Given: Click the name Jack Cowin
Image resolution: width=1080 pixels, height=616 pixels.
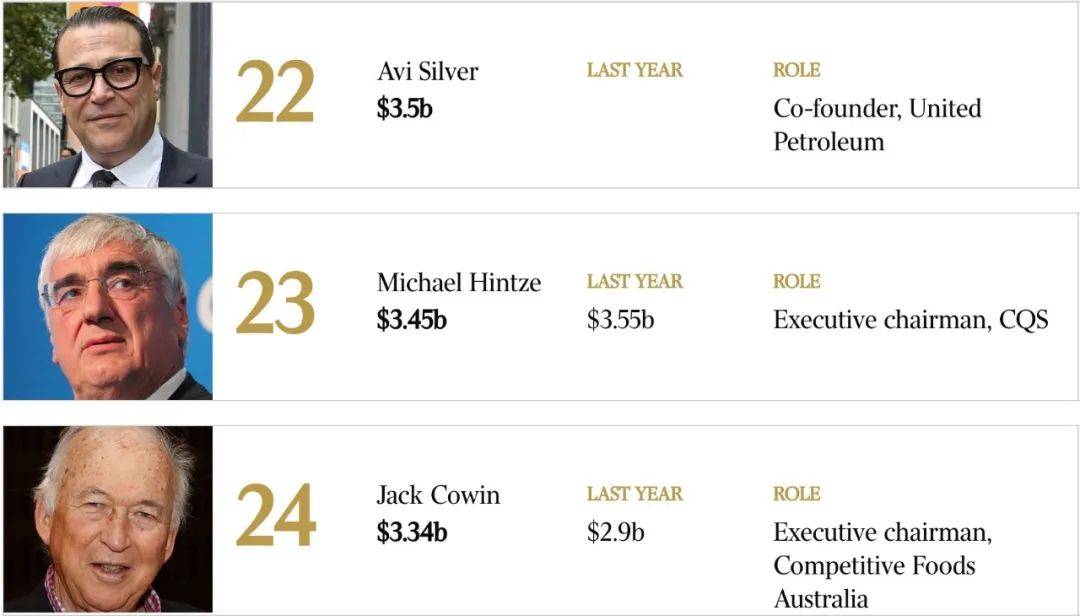Looking at the screenshot, I should [438, 495].
